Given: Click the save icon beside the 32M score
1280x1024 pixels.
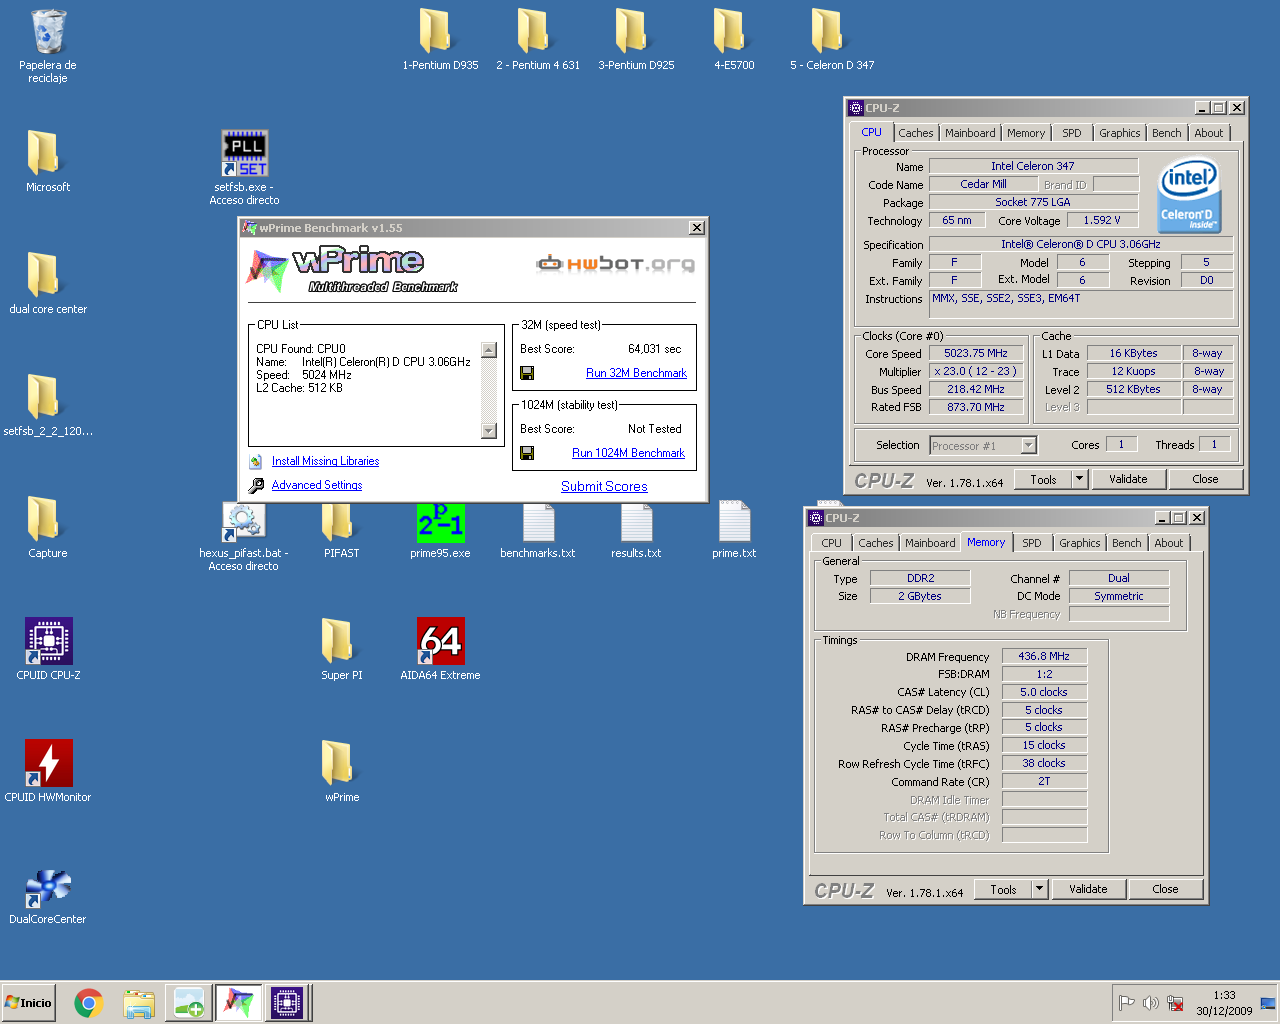Looking at the screenshot, I should (x=527, y=373).
